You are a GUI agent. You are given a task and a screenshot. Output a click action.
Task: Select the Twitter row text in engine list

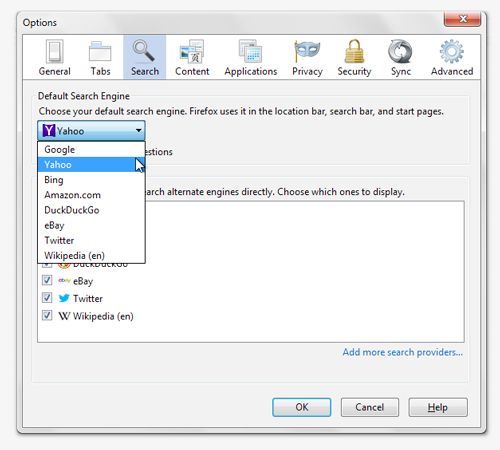coord(88,298)
